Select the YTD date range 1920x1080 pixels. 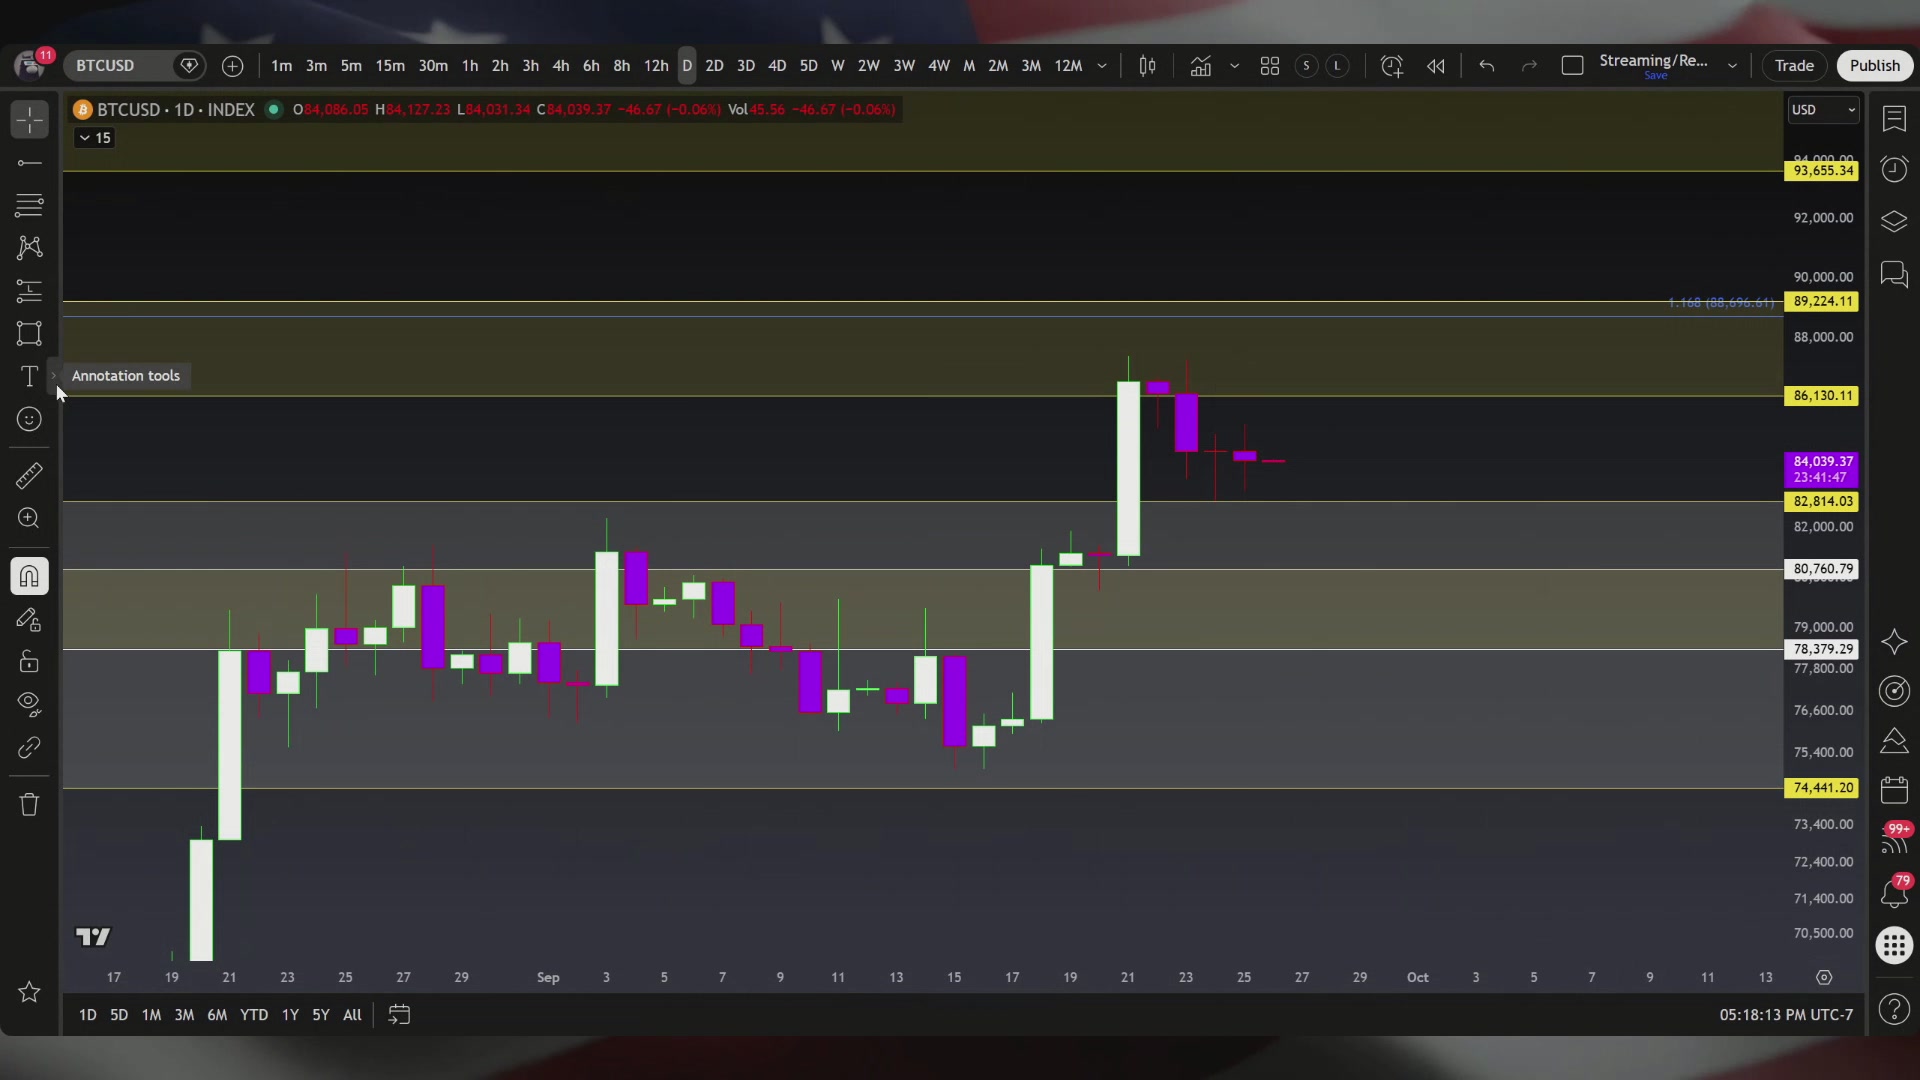[x=254, y=1015]
